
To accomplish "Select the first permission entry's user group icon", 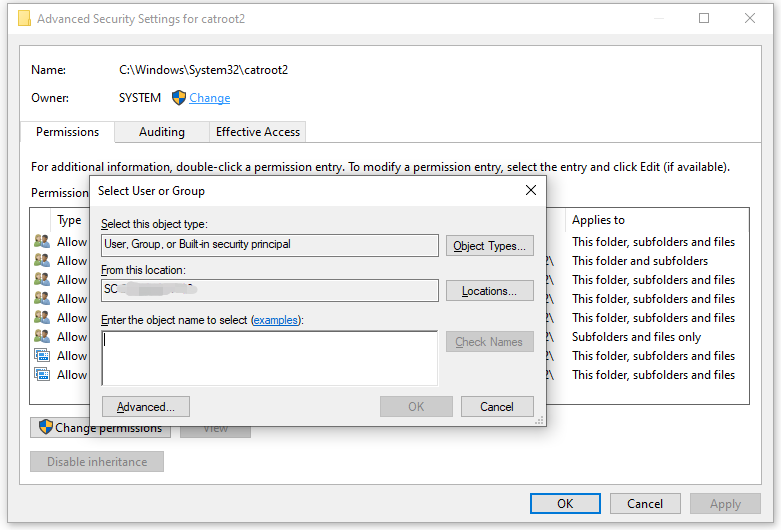I will 42,242.
